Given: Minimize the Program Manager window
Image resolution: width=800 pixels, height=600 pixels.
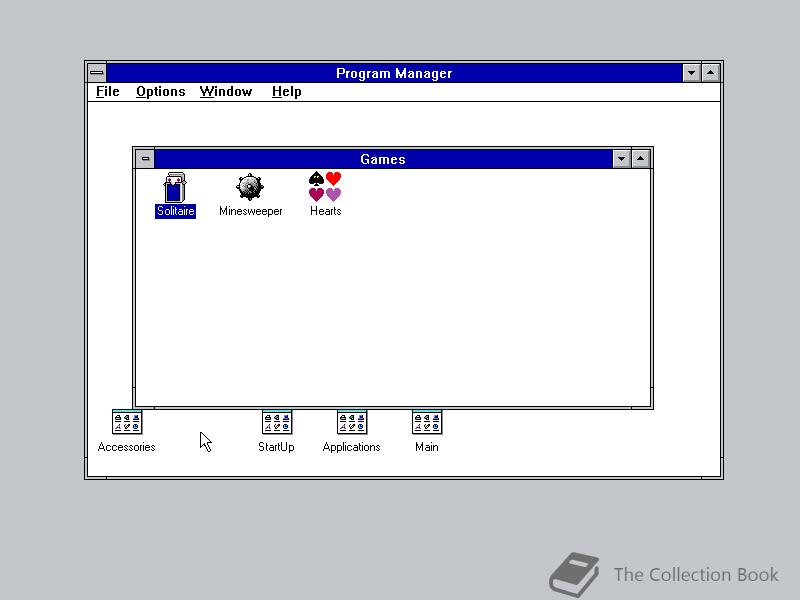Looking at the screenshot, I should point(691,73).
